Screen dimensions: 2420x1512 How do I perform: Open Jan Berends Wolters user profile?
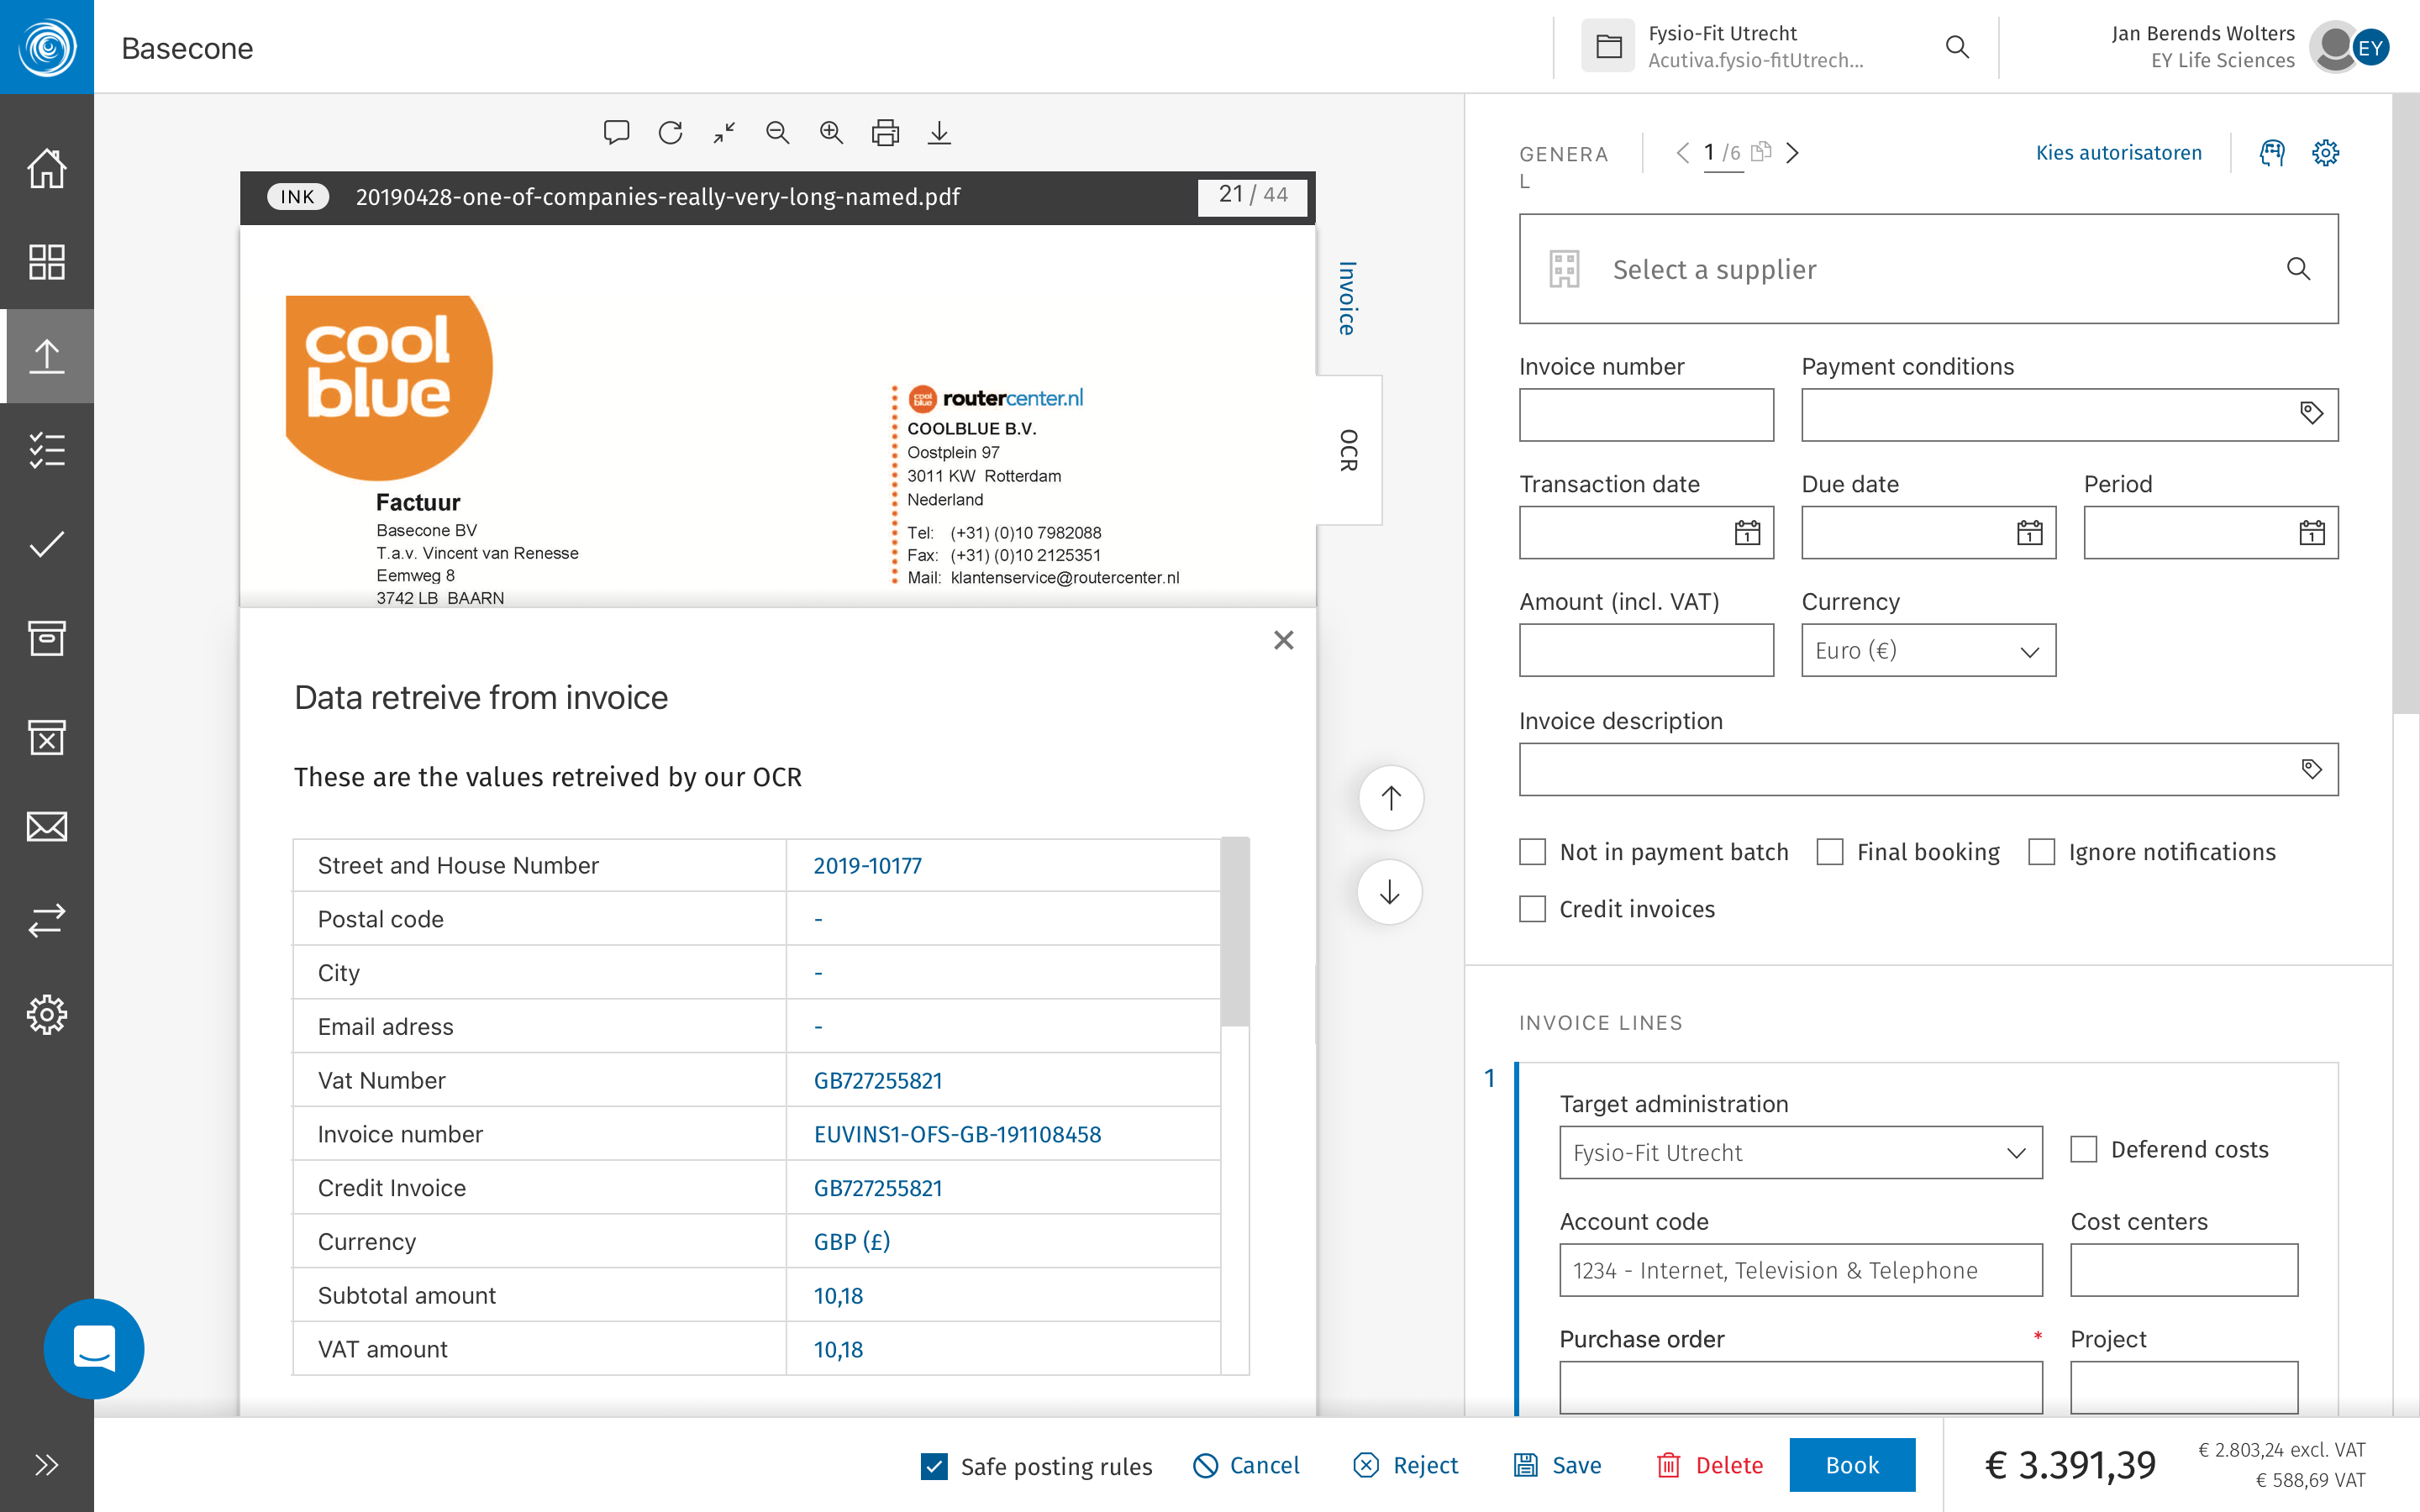pyautogui.click(x=2250, y=47)
